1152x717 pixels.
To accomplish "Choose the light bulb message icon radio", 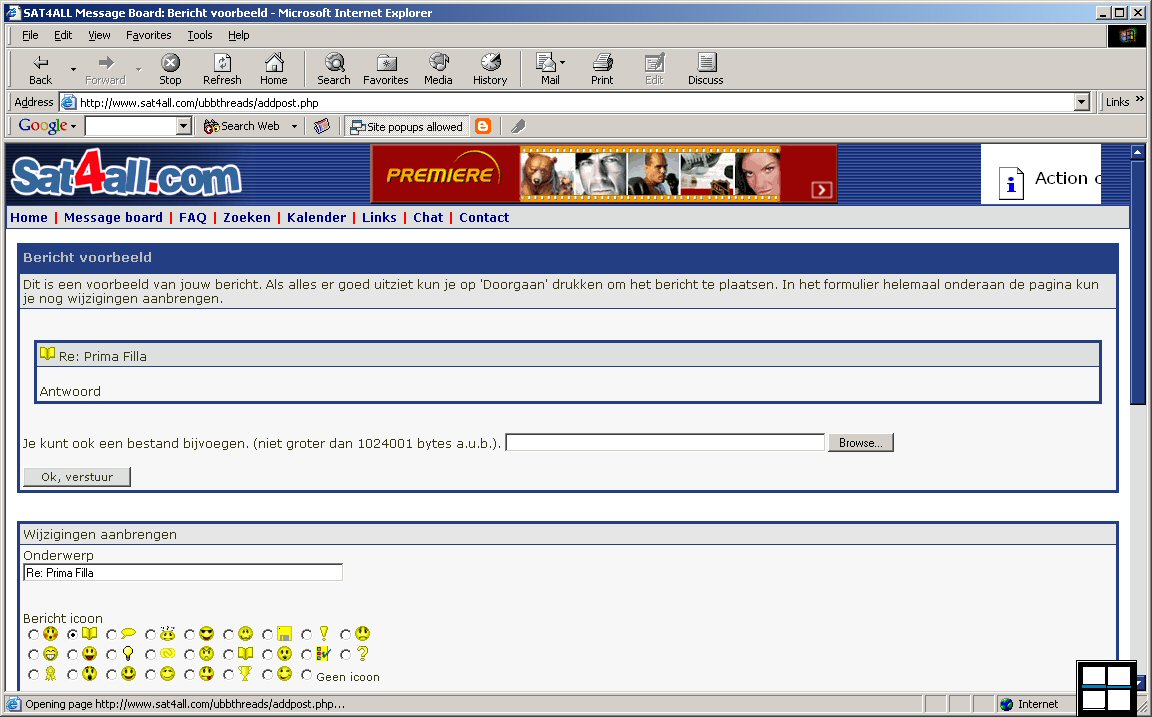I will tap(112, 654).
